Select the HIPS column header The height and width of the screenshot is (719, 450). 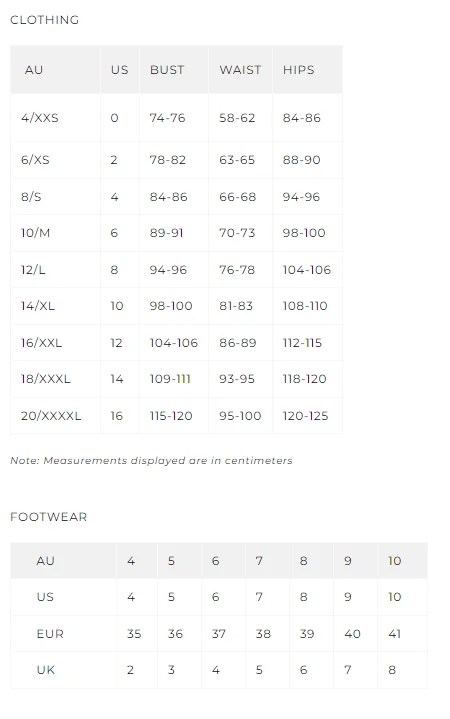coord(299,70)
